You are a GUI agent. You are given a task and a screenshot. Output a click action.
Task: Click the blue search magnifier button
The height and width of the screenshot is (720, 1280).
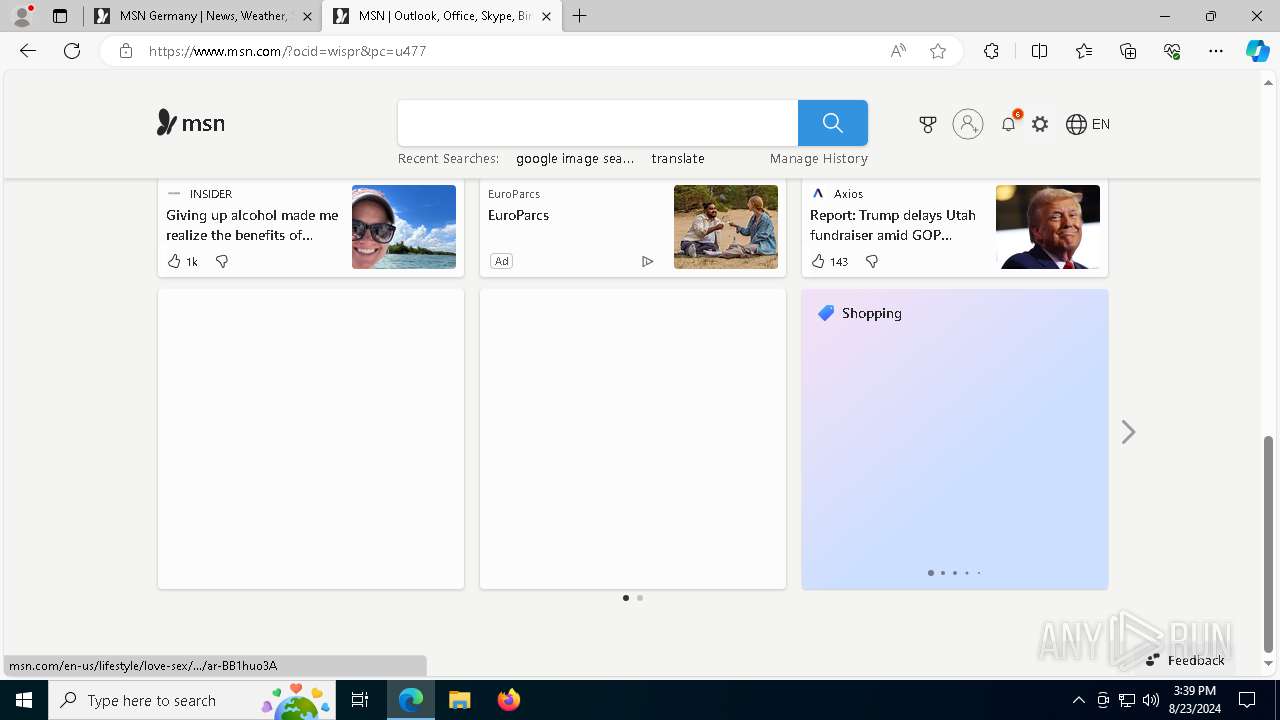(833, 123)
